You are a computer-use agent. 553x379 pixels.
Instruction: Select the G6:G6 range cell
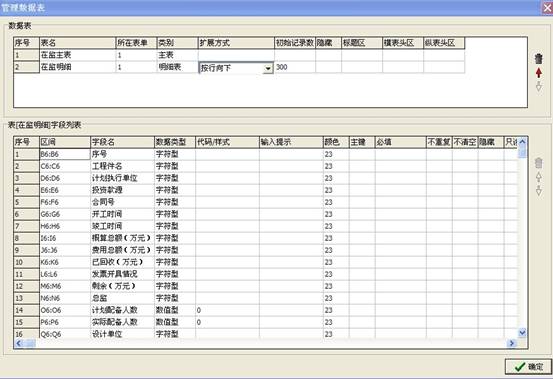coord(65,214)
